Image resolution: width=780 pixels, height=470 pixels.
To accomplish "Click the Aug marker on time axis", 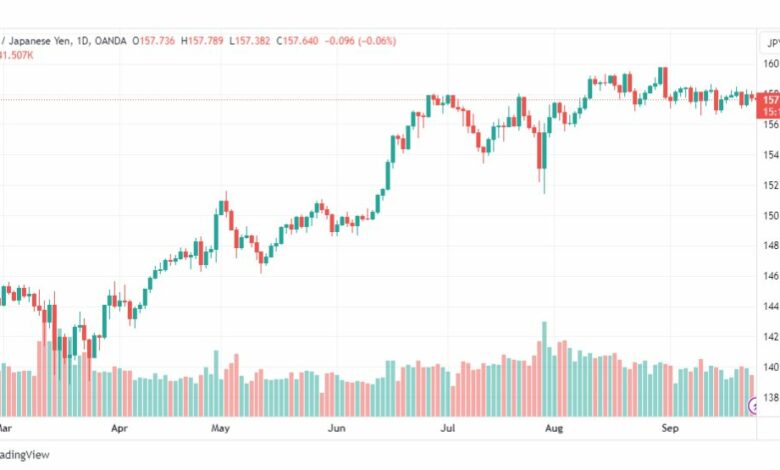I will click(x=554, y=428).
